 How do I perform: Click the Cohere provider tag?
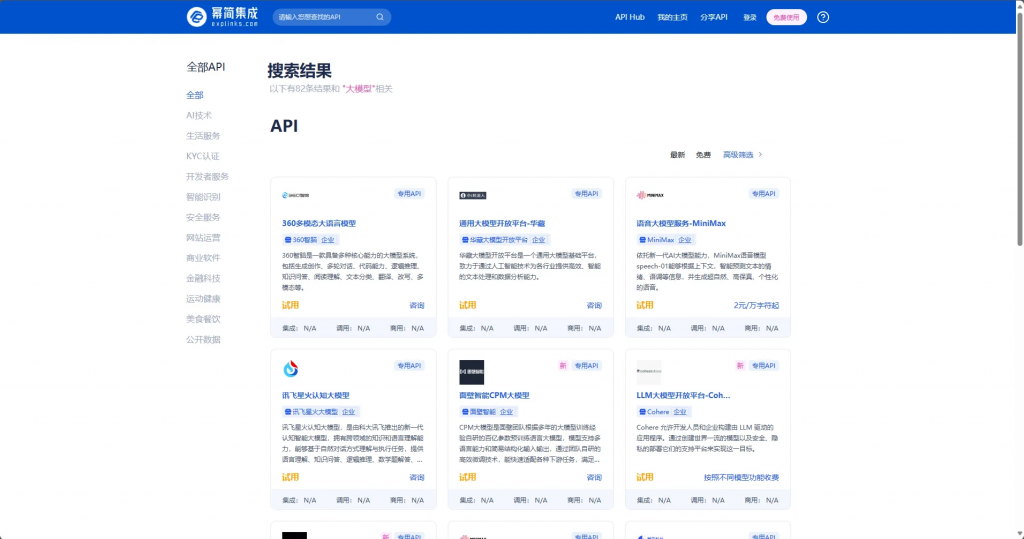point(663,412)
